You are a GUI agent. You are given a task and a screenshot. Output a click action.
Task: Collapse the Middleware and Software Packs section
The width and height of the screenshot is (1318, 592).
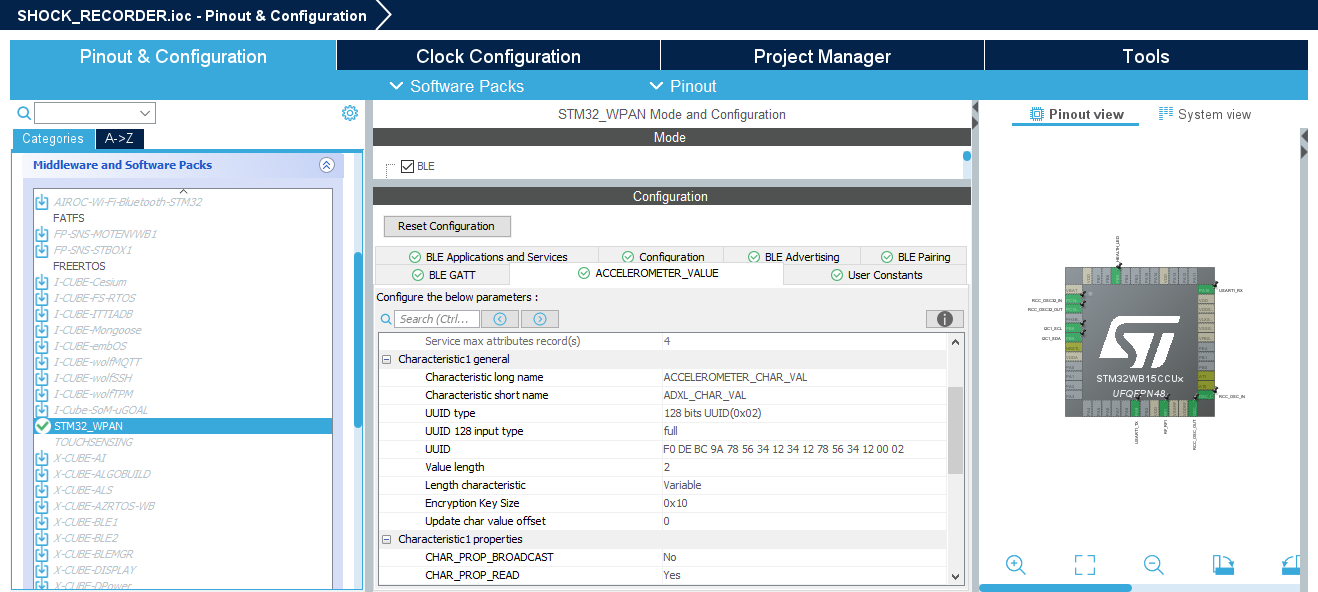[327, 165]
